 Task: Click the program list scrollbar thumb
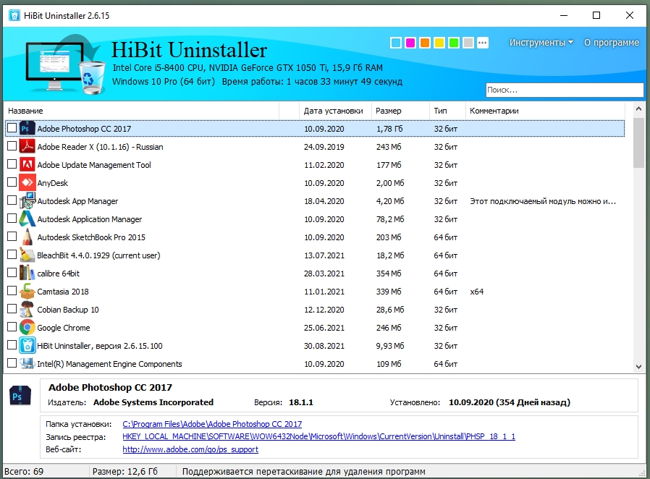tap(638, 143)
